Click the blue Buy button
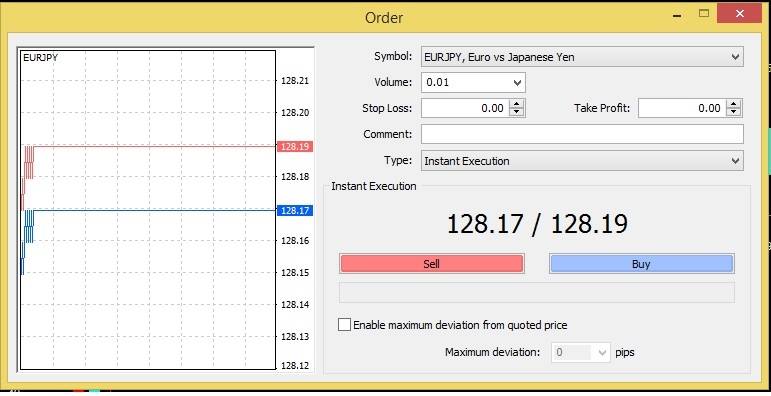771x396 pixels. 641,264
